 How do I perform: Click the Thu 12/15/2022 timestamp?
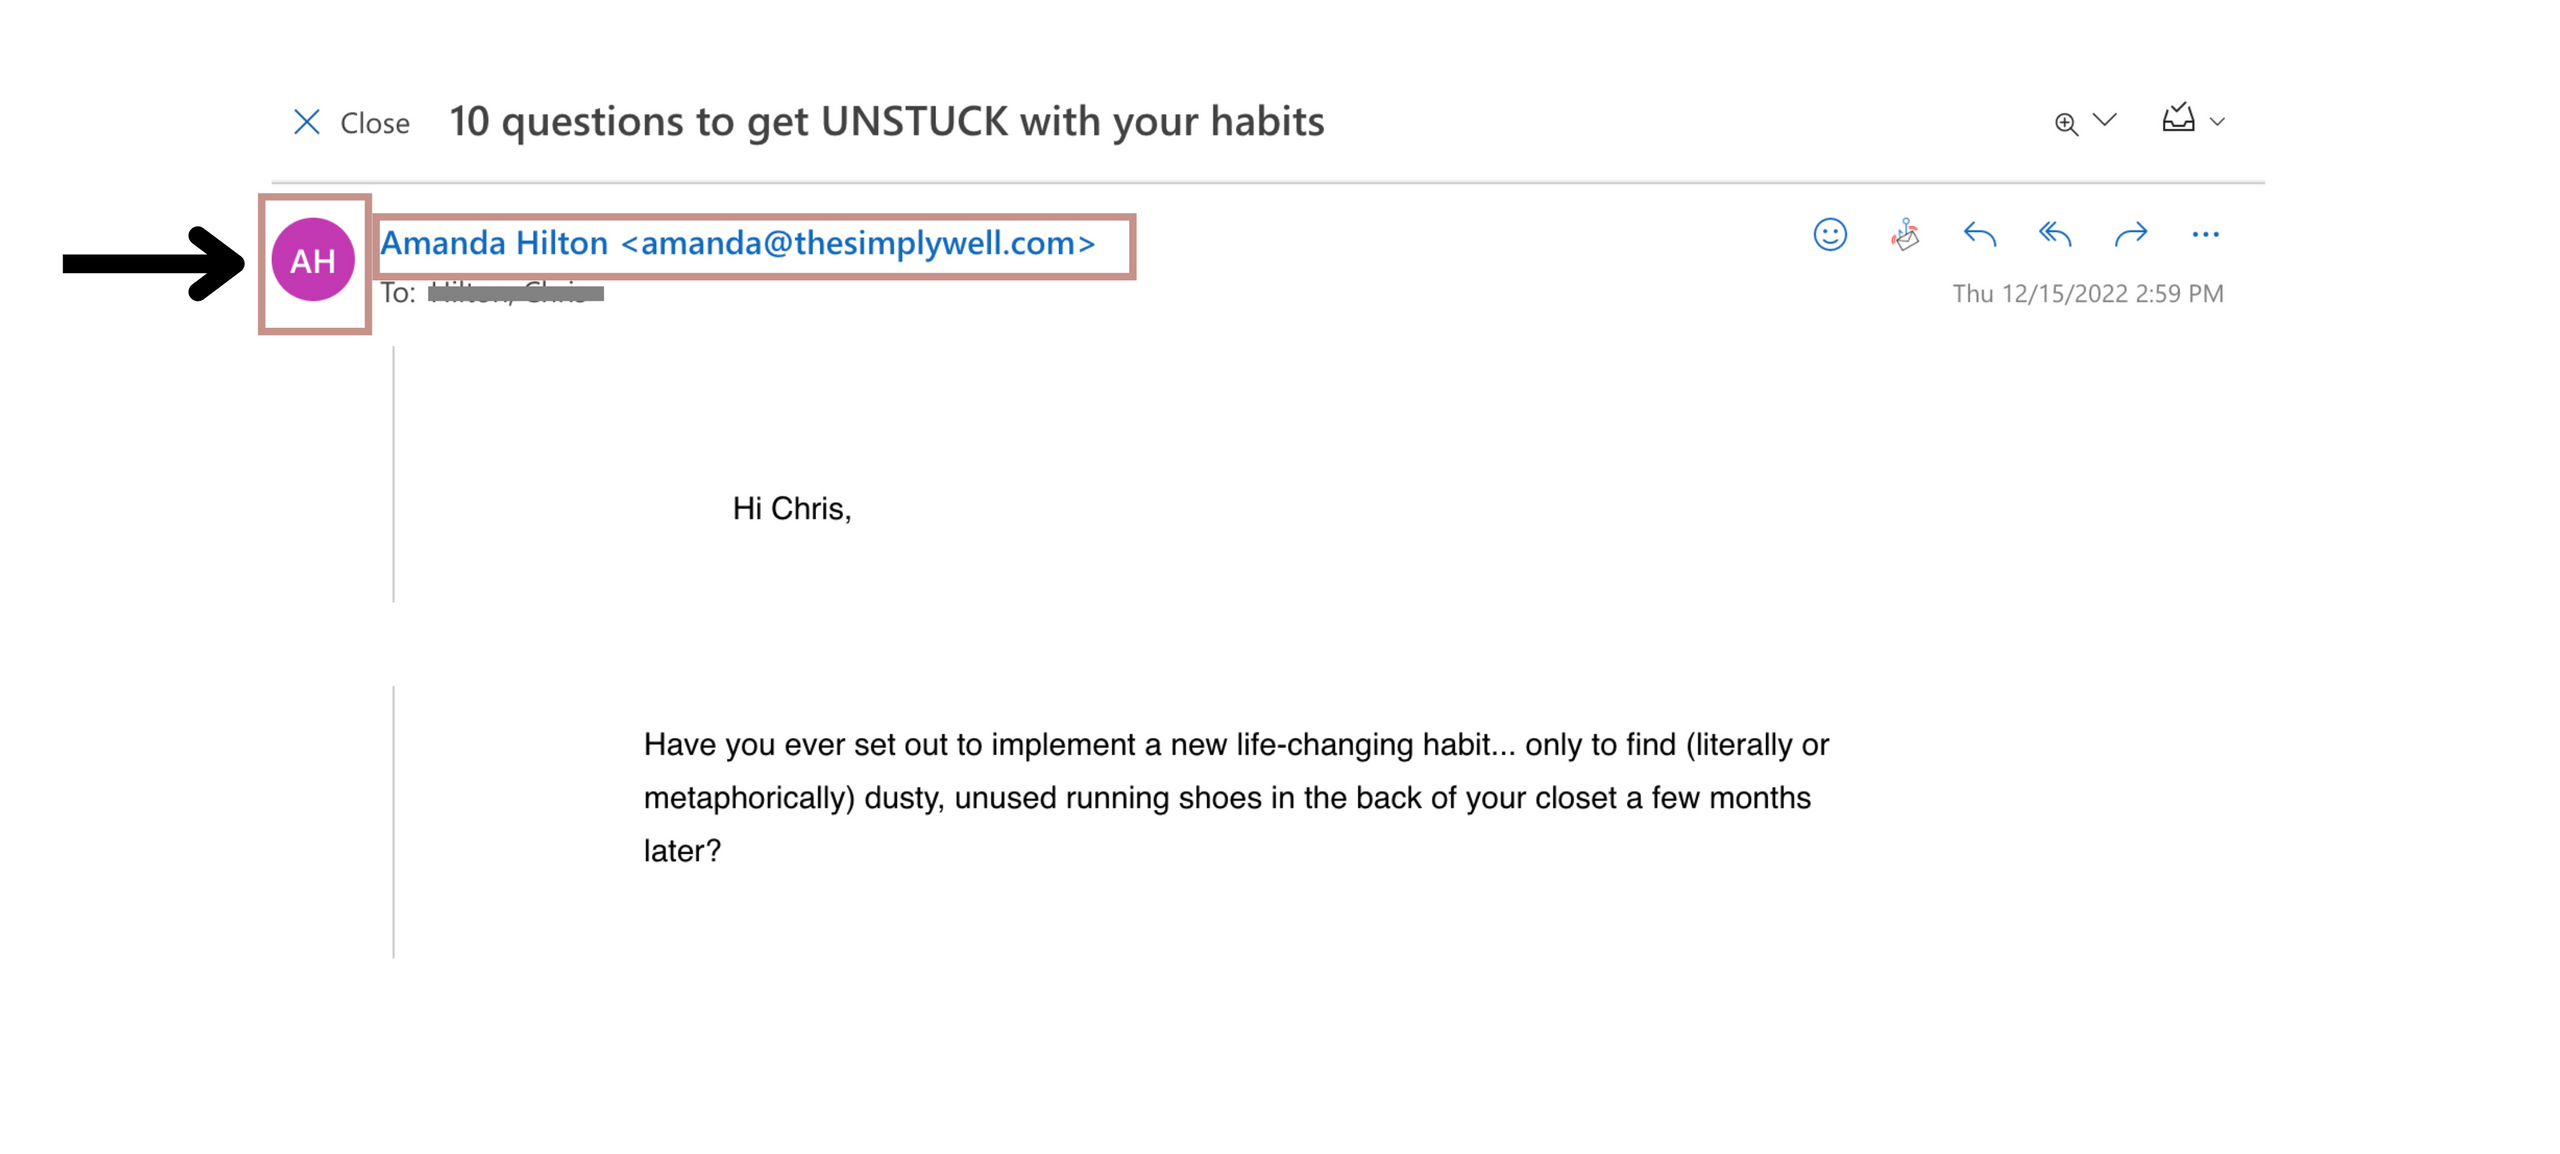(x=2087, y=294)
